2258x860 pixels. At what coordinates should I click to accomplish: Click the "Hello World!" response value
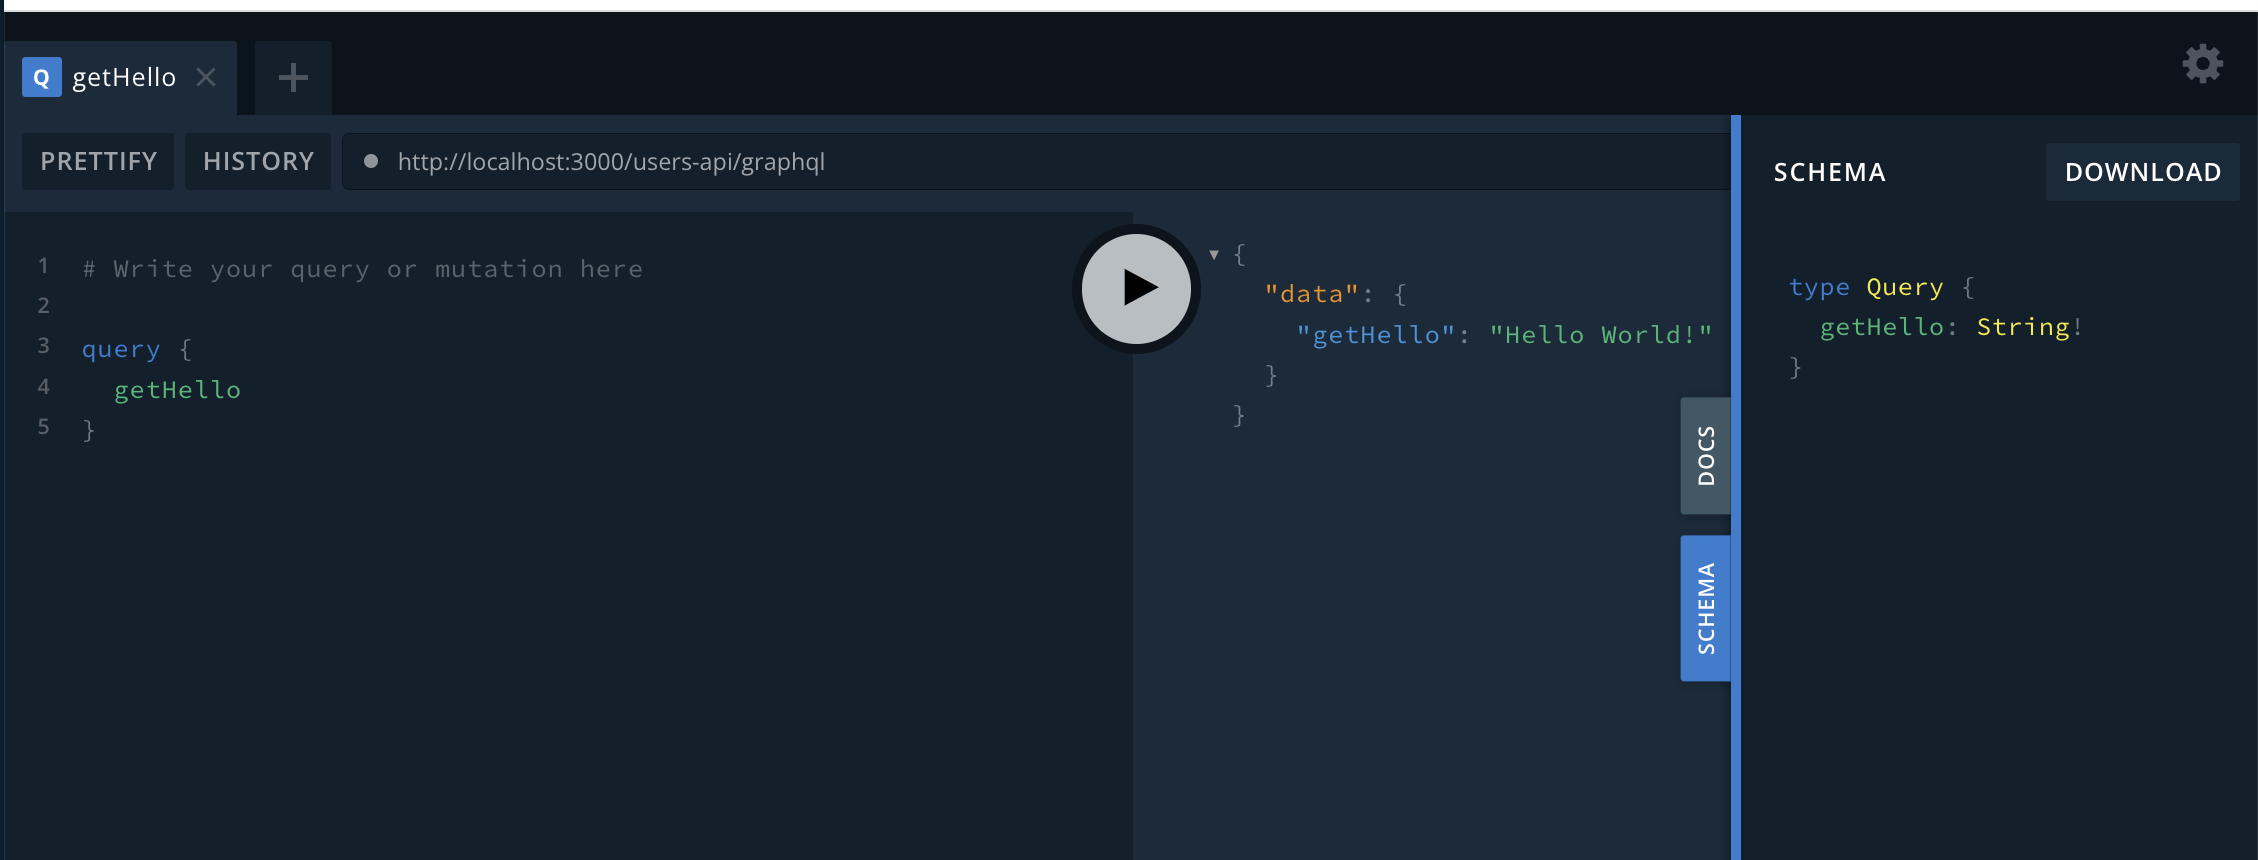point(1600,335)
